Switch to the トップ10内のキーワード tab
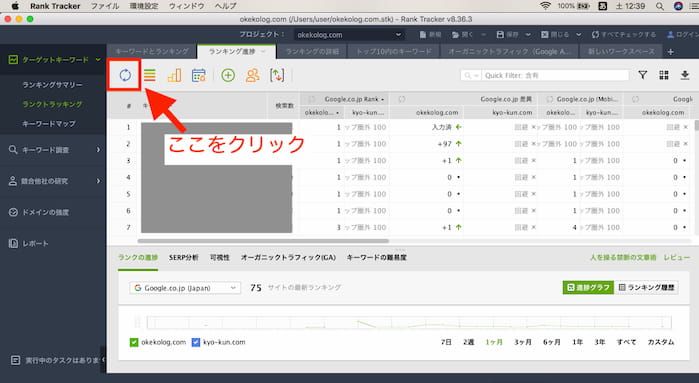This screenshot has width=699, height=383. (394, 52)
